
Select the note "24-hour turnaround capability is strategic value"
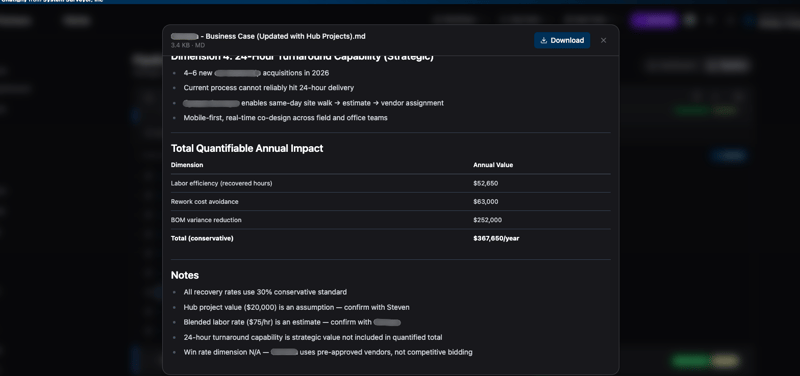313,337
